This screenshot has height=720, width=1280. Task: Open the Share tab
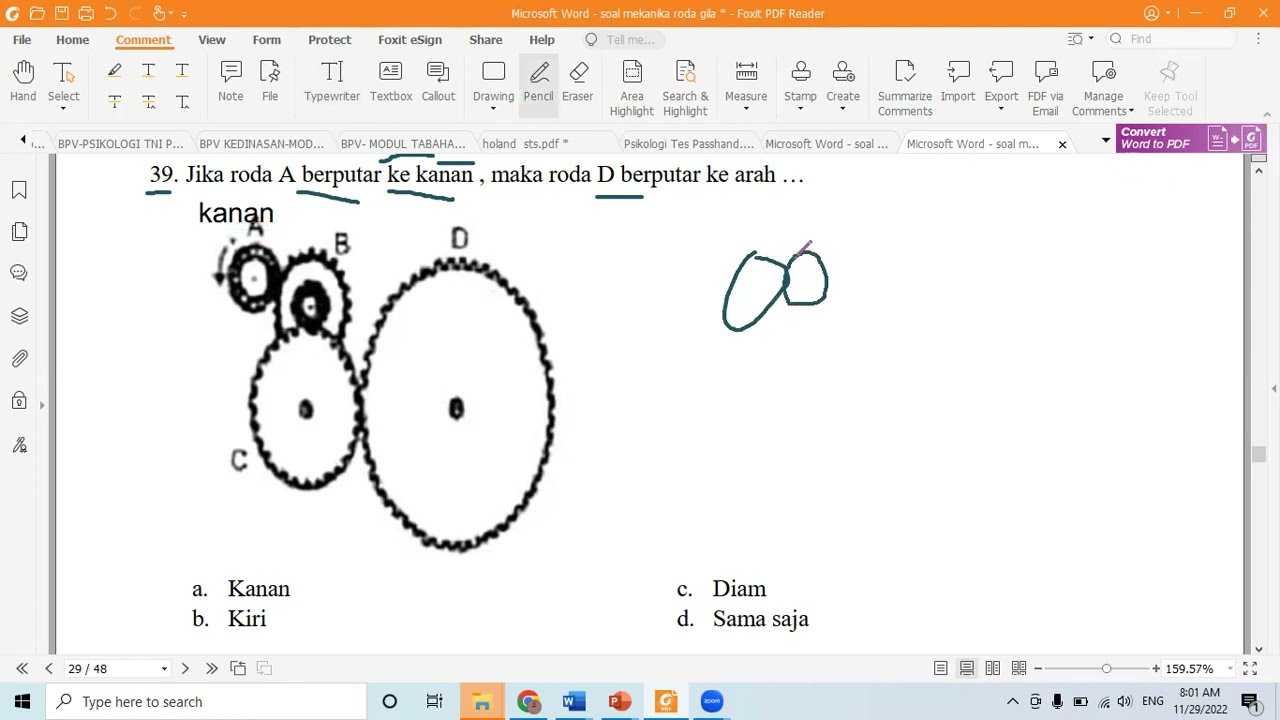486,39
